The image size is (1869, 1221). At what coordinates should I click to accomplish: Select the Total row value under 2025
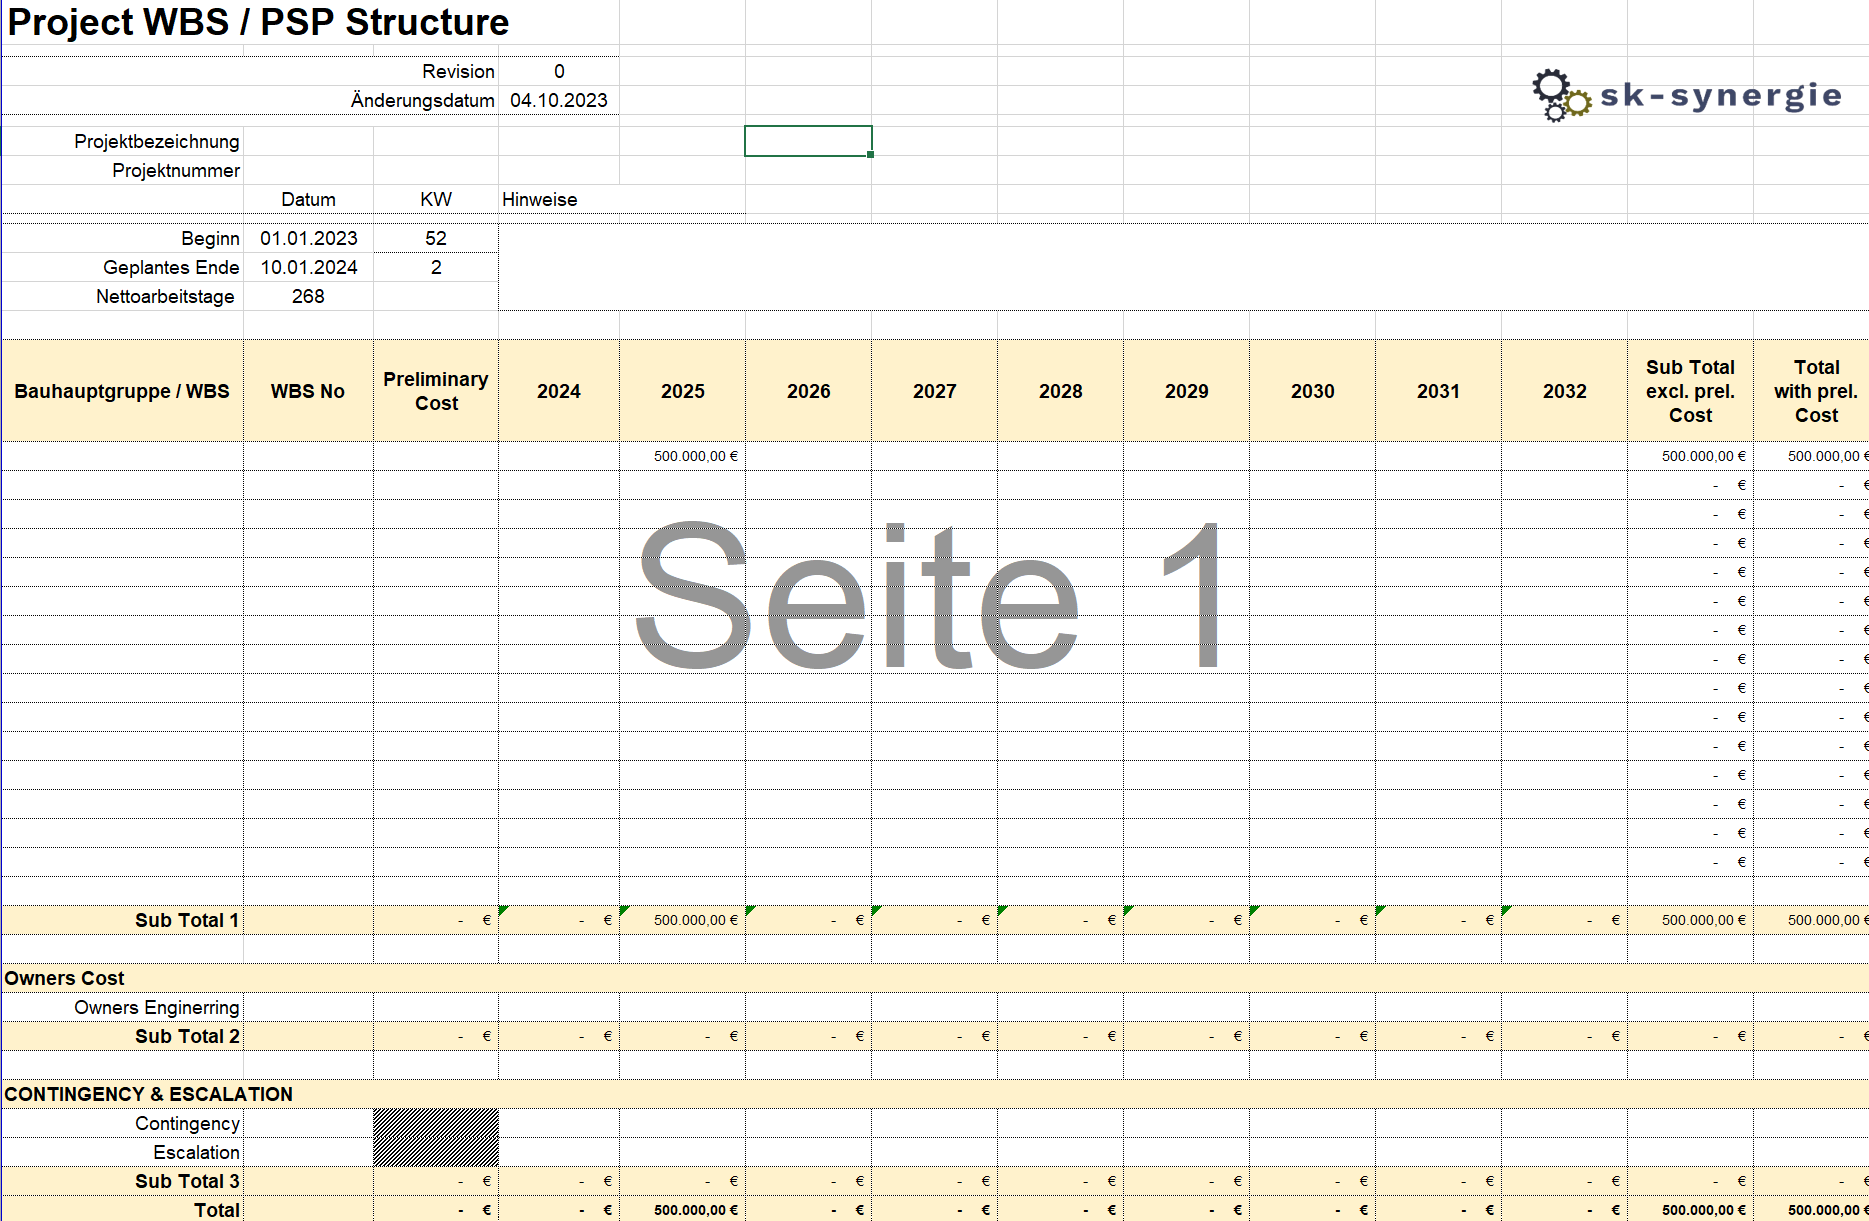[x=683, y=1210]
